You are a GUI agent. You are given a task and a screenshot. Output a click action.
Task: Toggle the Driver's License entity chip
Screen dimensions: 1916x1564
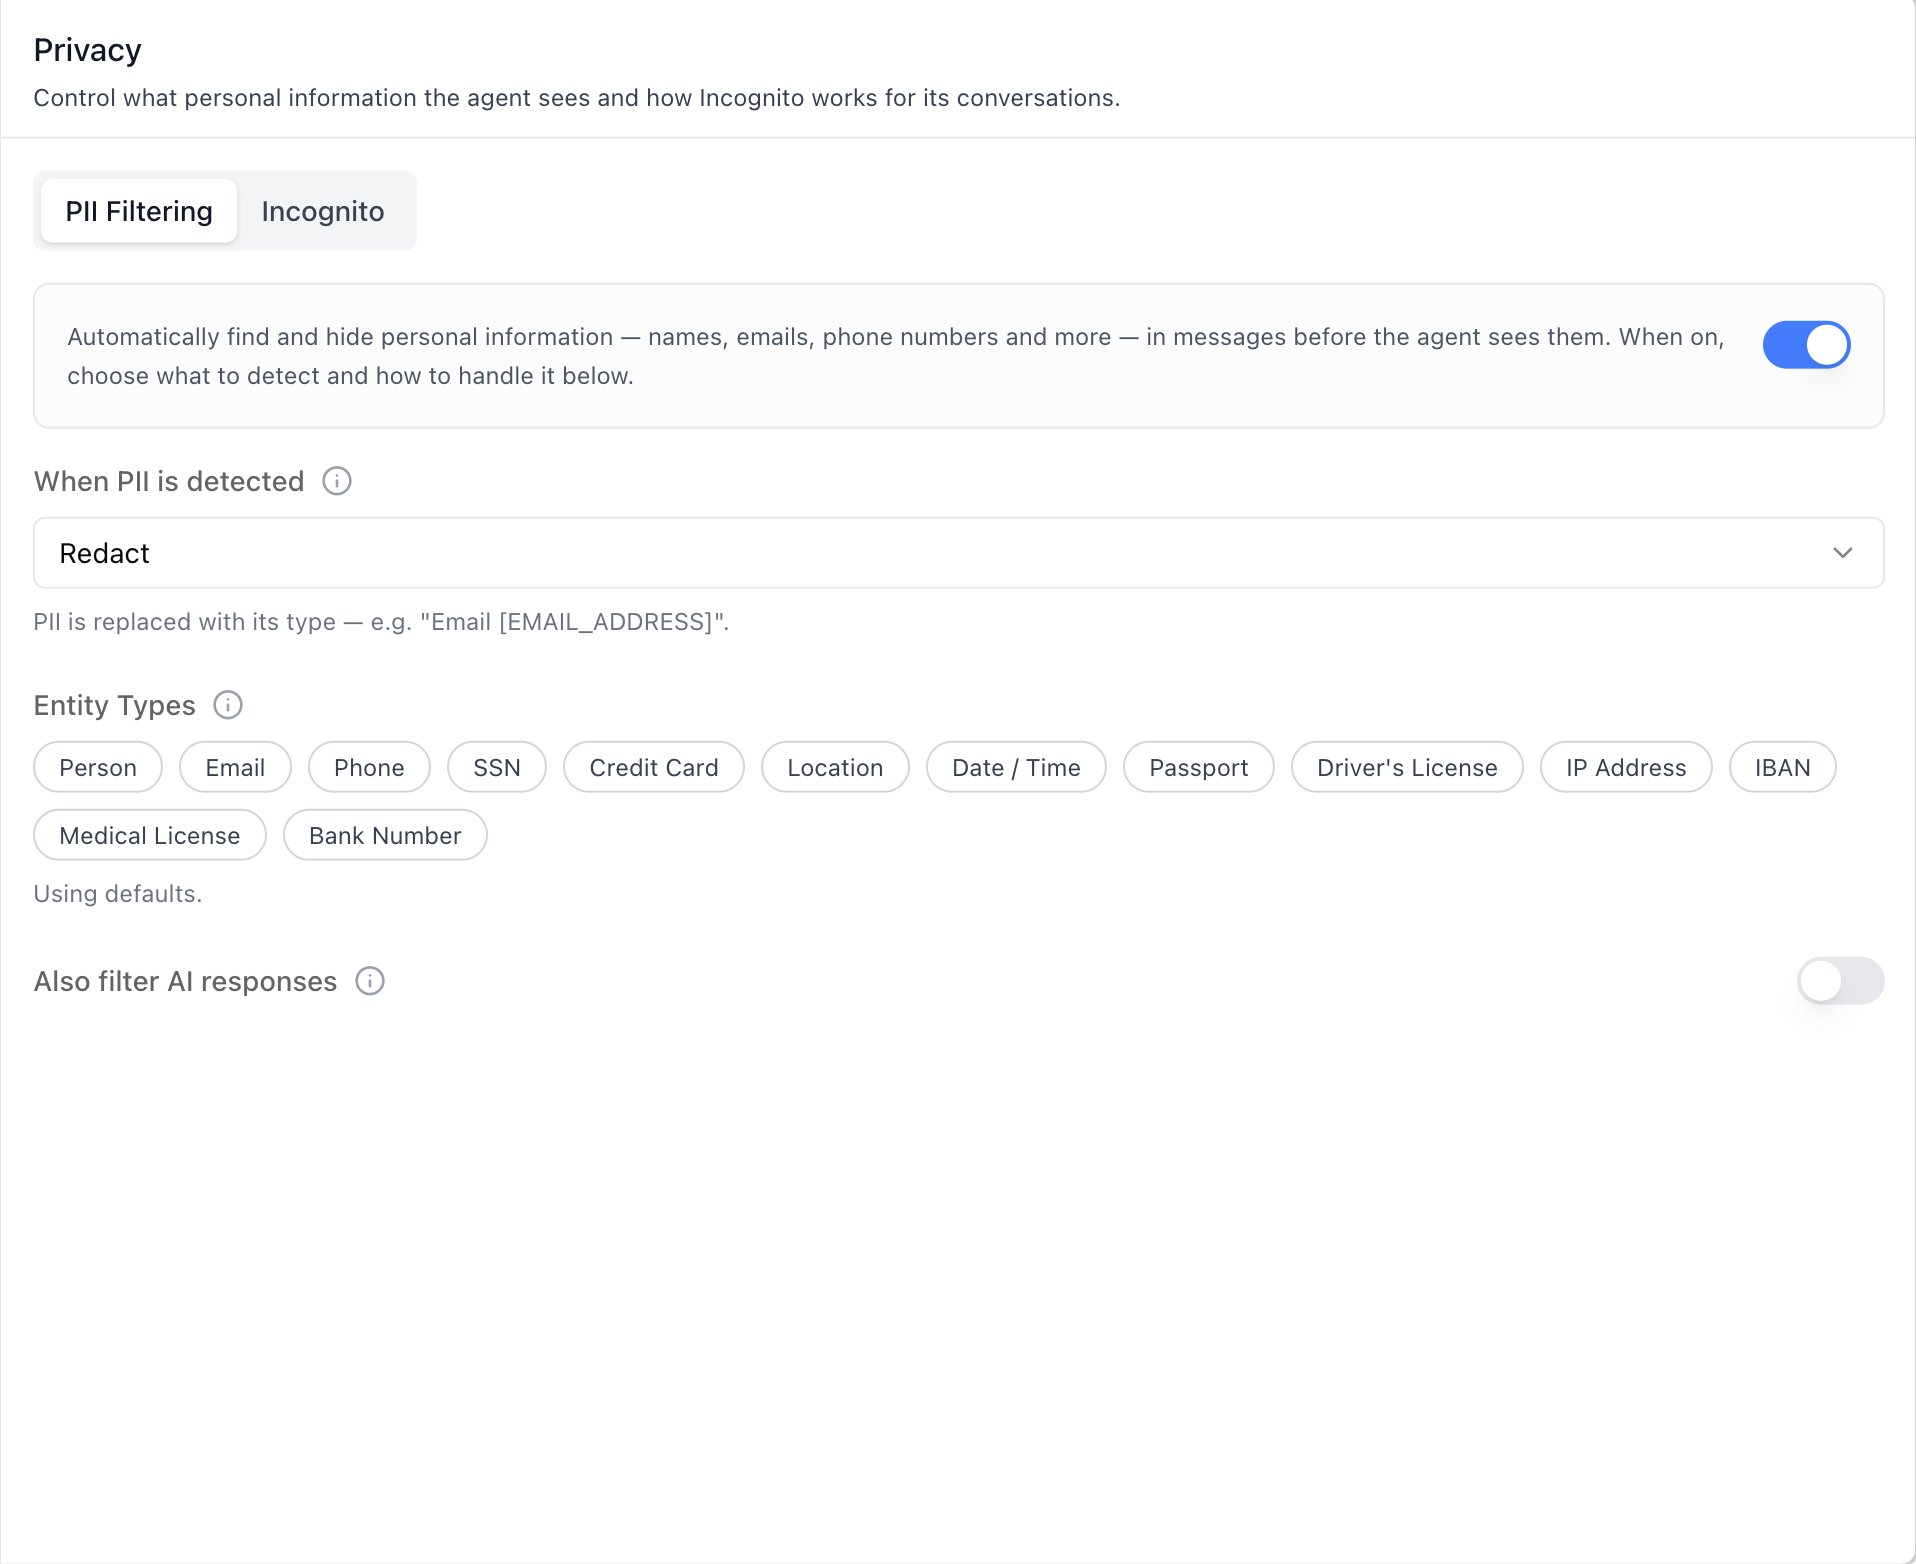1407,767
